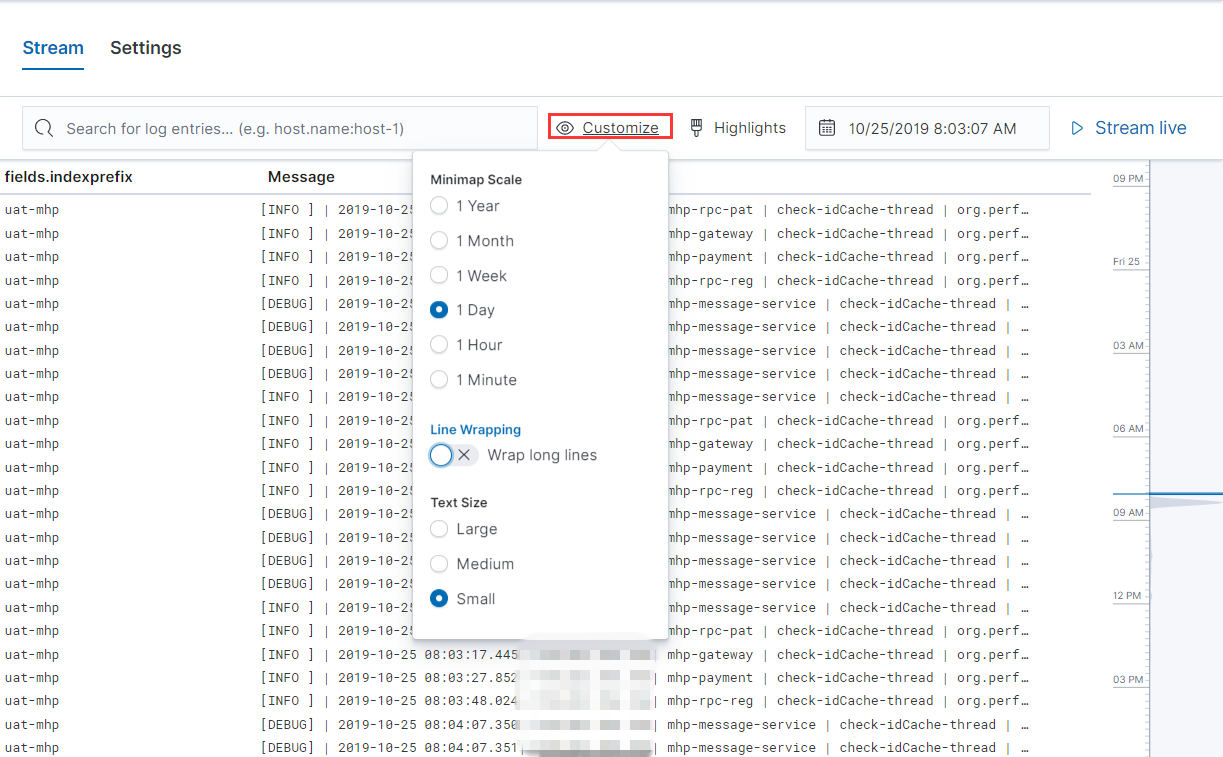1223x757 pixels.
Task: Open the Highlights menu
Action: click(738, 128)
